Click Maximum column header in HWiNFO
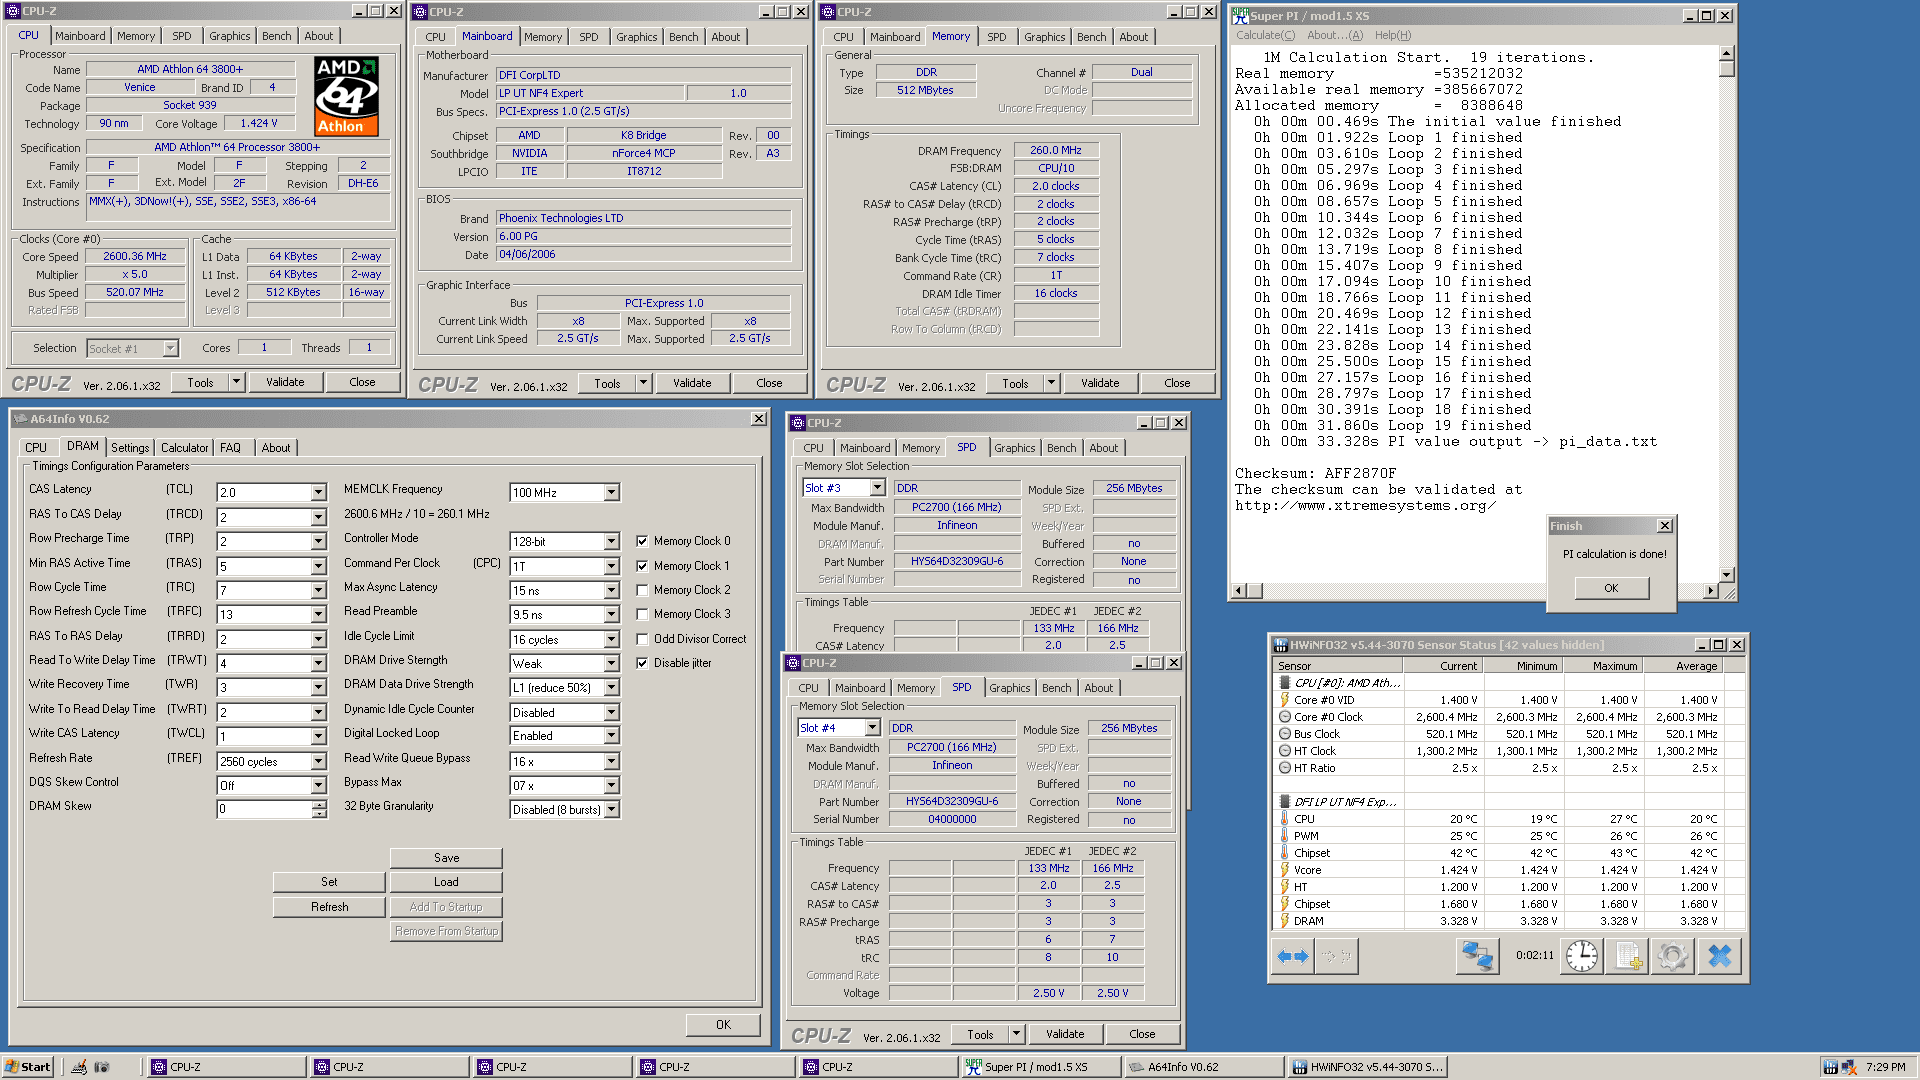The width and height of the screenshot is (1920, 1080). click(1603, 666)
